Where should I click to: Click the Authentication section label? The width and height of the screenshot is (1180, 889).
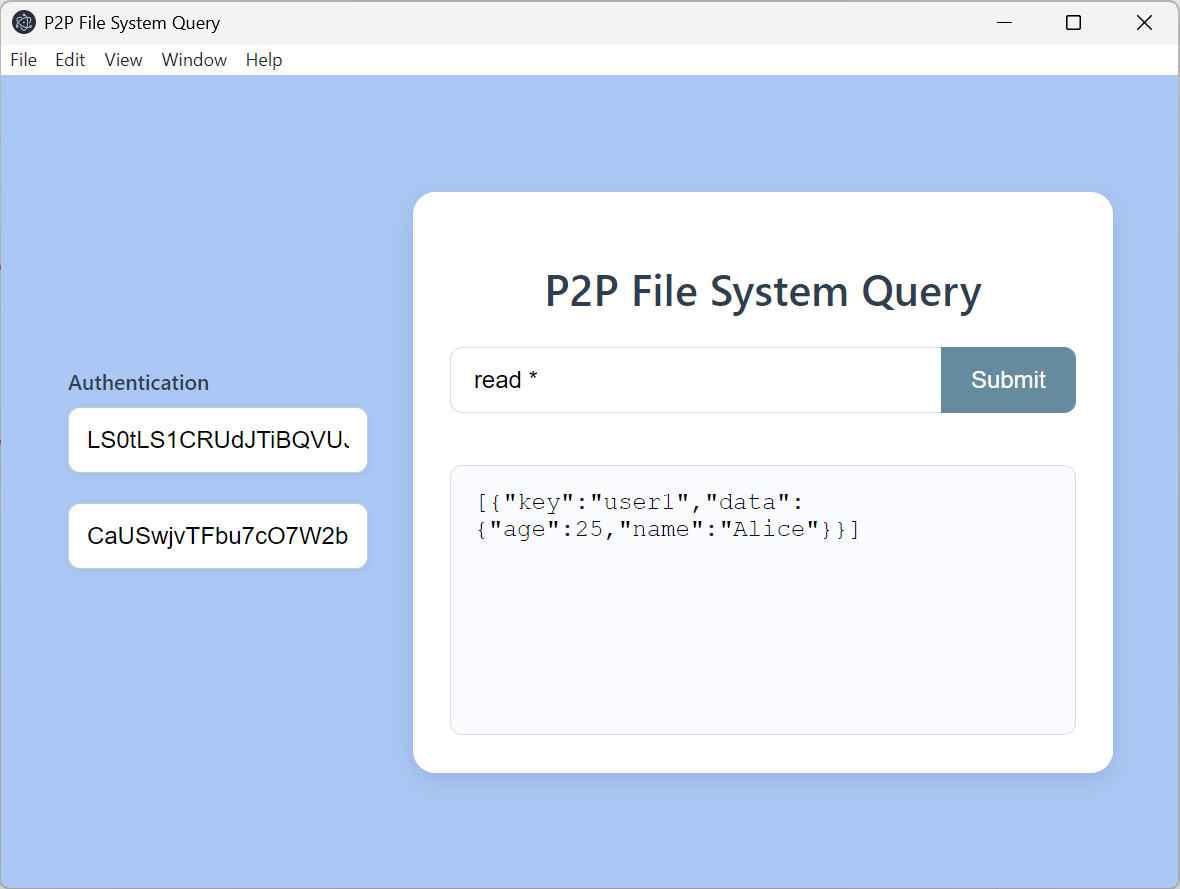(x=138, y=382)
